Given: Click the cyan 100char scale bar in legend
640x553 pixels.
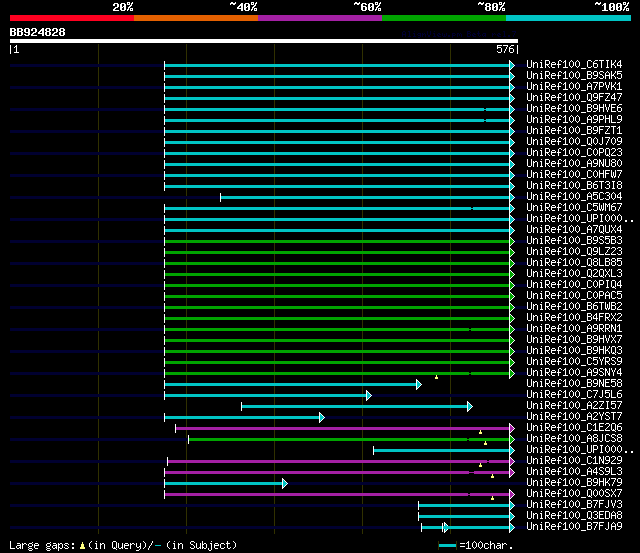Looking at the screenshot, I should coord(447,546).
